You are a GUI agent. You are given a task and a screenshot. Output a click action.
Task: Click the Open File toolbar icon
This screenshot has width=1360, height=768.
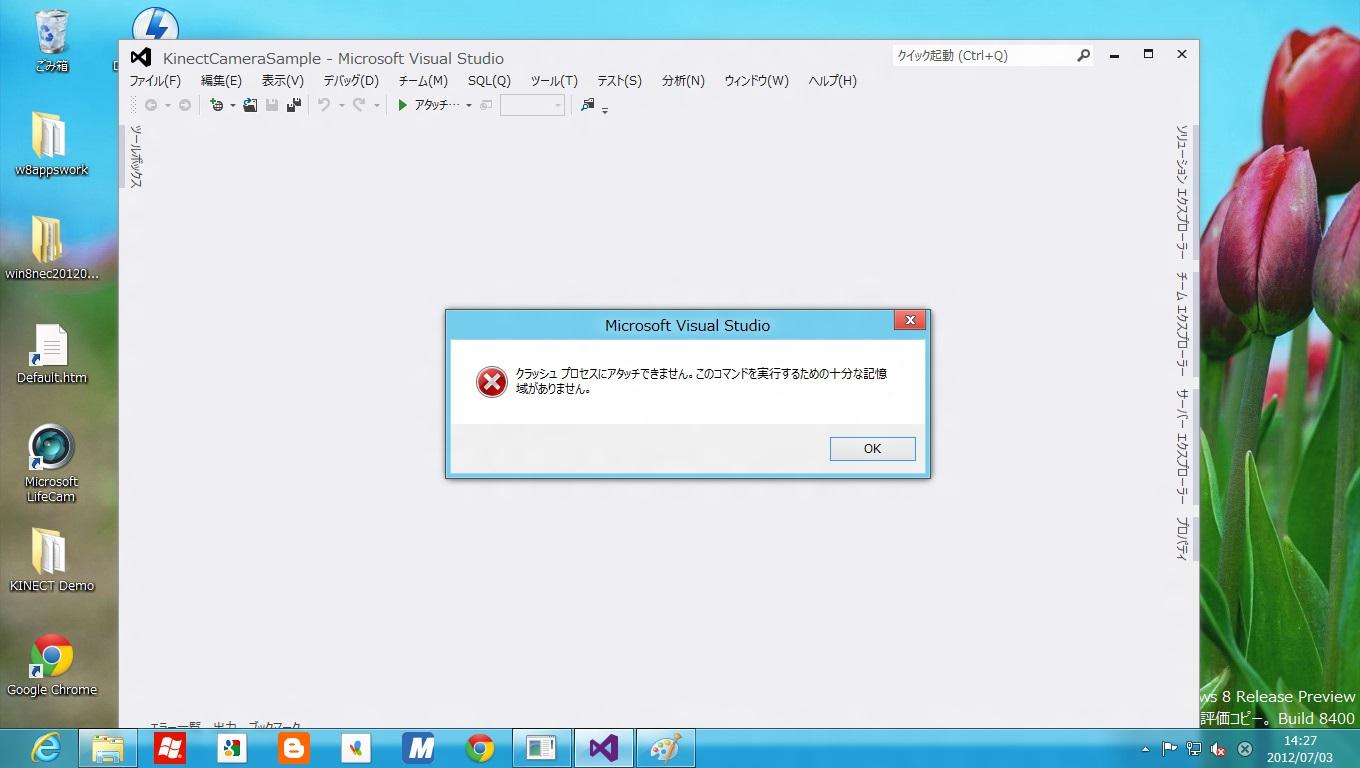pyautogui.click(x=250, y=105)
